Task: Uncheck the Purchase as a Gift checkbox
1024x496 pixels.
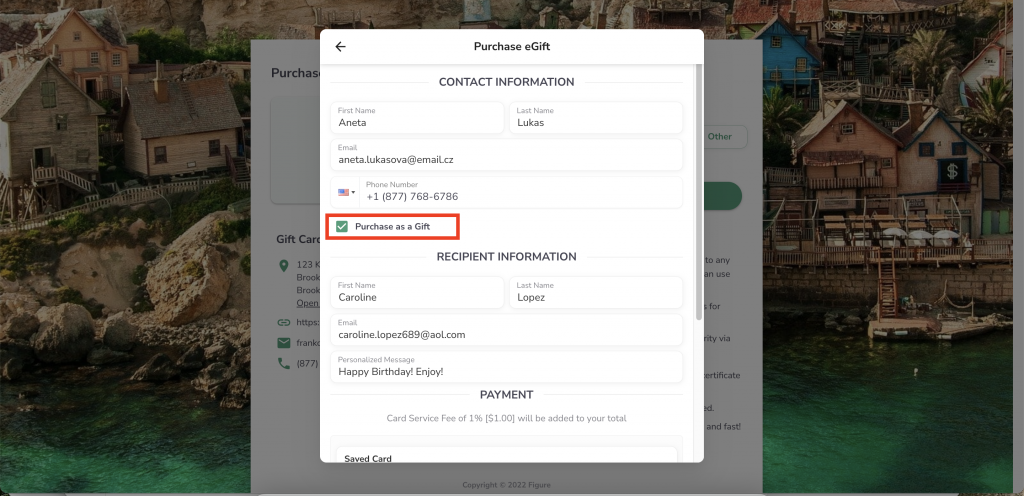Action: (x=342, y=226)
